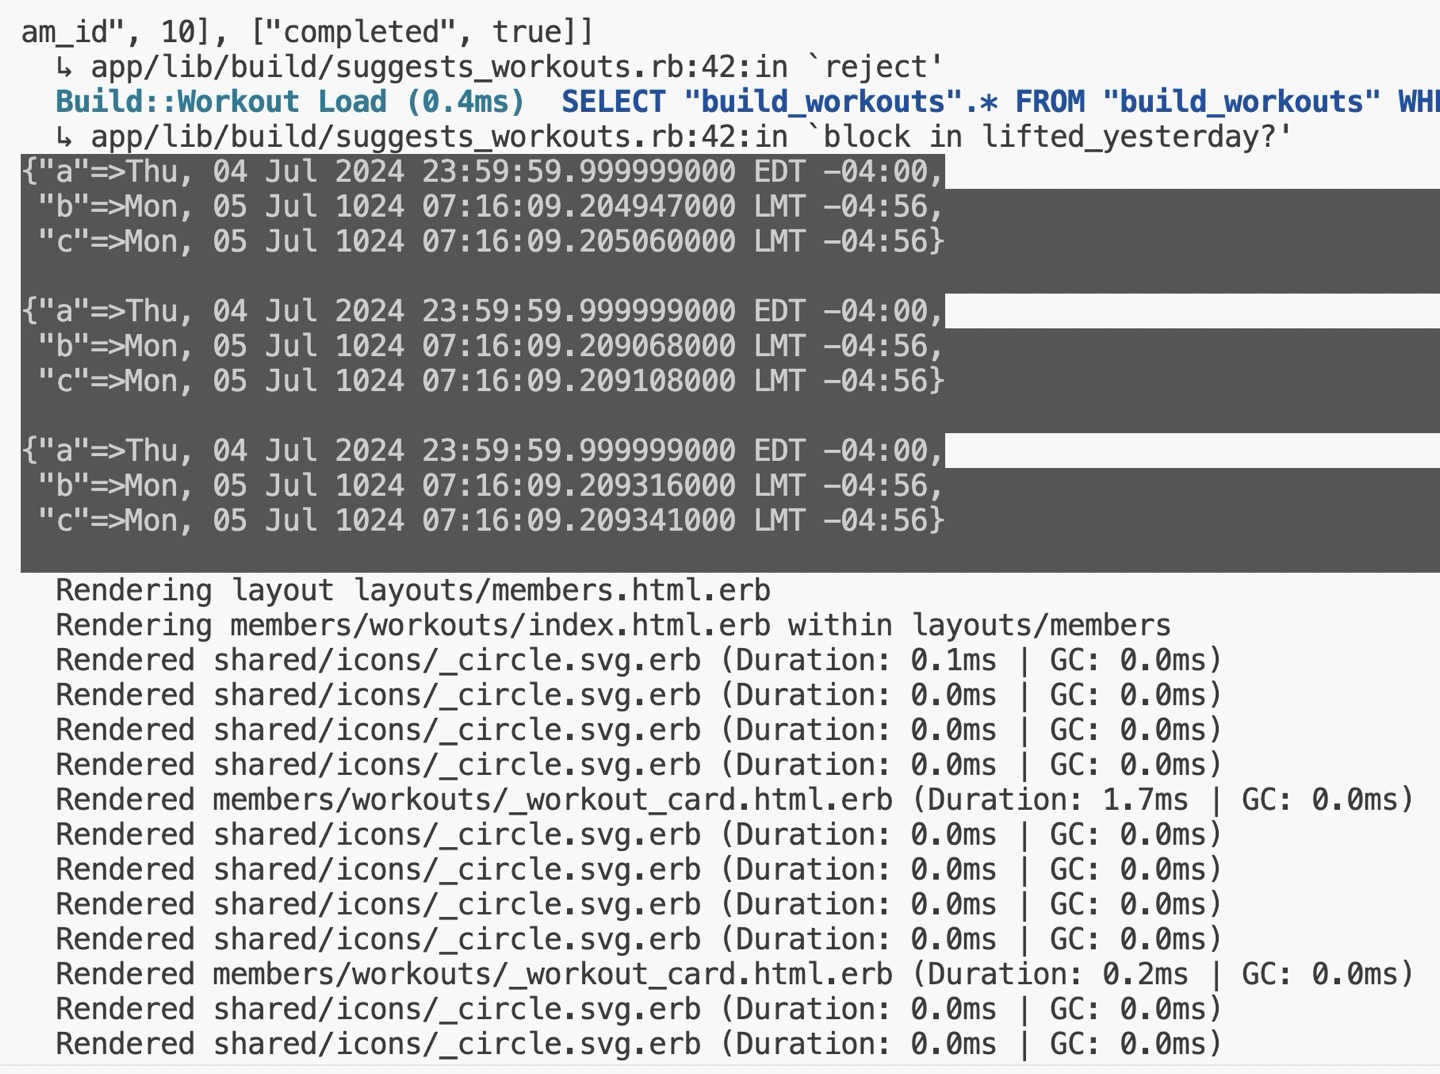Click the final log line at the bottom
1440x1074 pixels.
pyautogui.click(x=638, y=1044)
